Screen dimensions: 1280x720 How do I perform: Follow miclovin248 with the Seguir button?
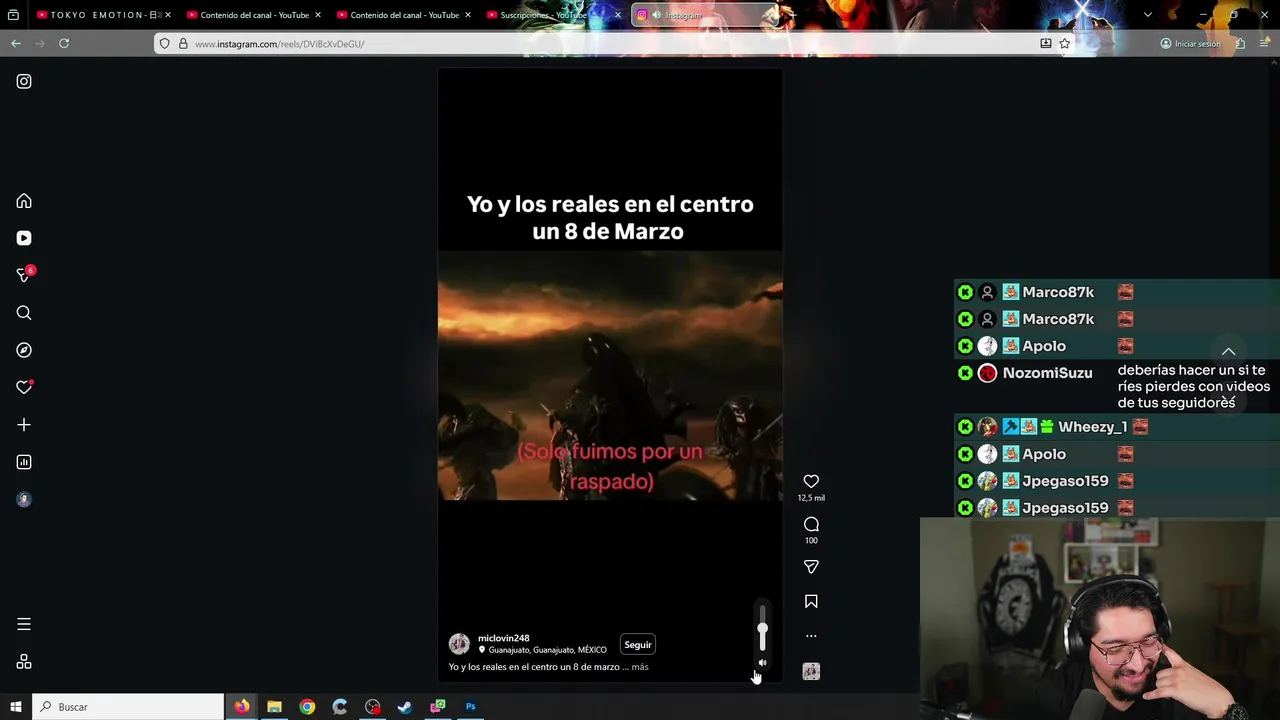(638, 645)
